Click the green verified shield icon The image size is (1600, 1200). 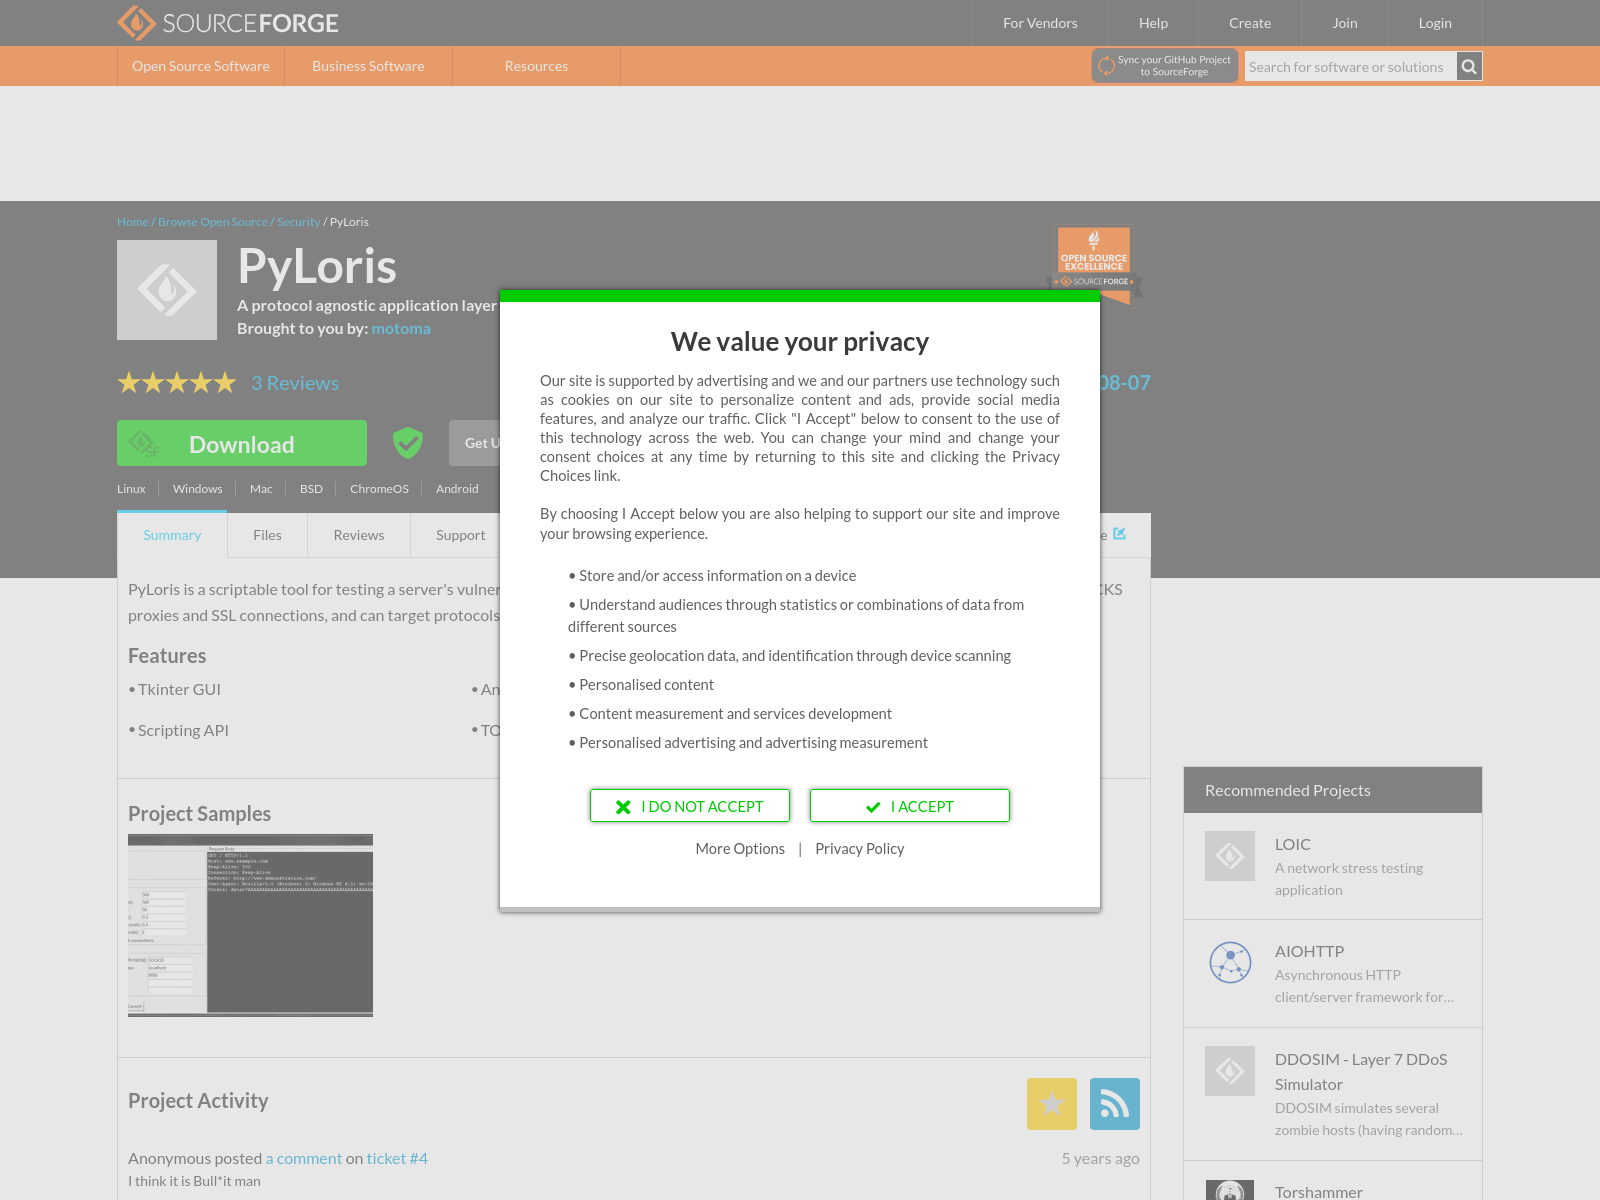[408, 442]
